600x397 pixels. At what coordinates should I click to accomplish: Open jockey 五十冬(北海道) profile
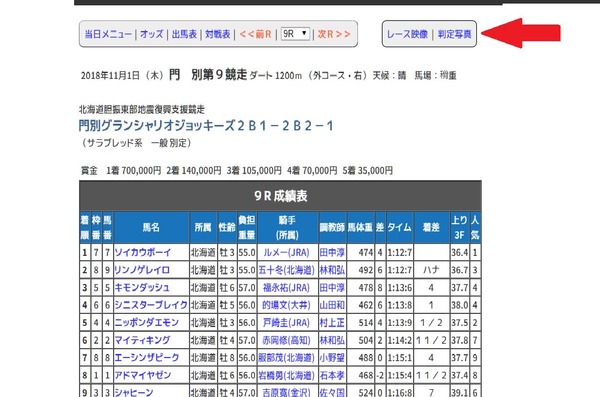(287, 270)
